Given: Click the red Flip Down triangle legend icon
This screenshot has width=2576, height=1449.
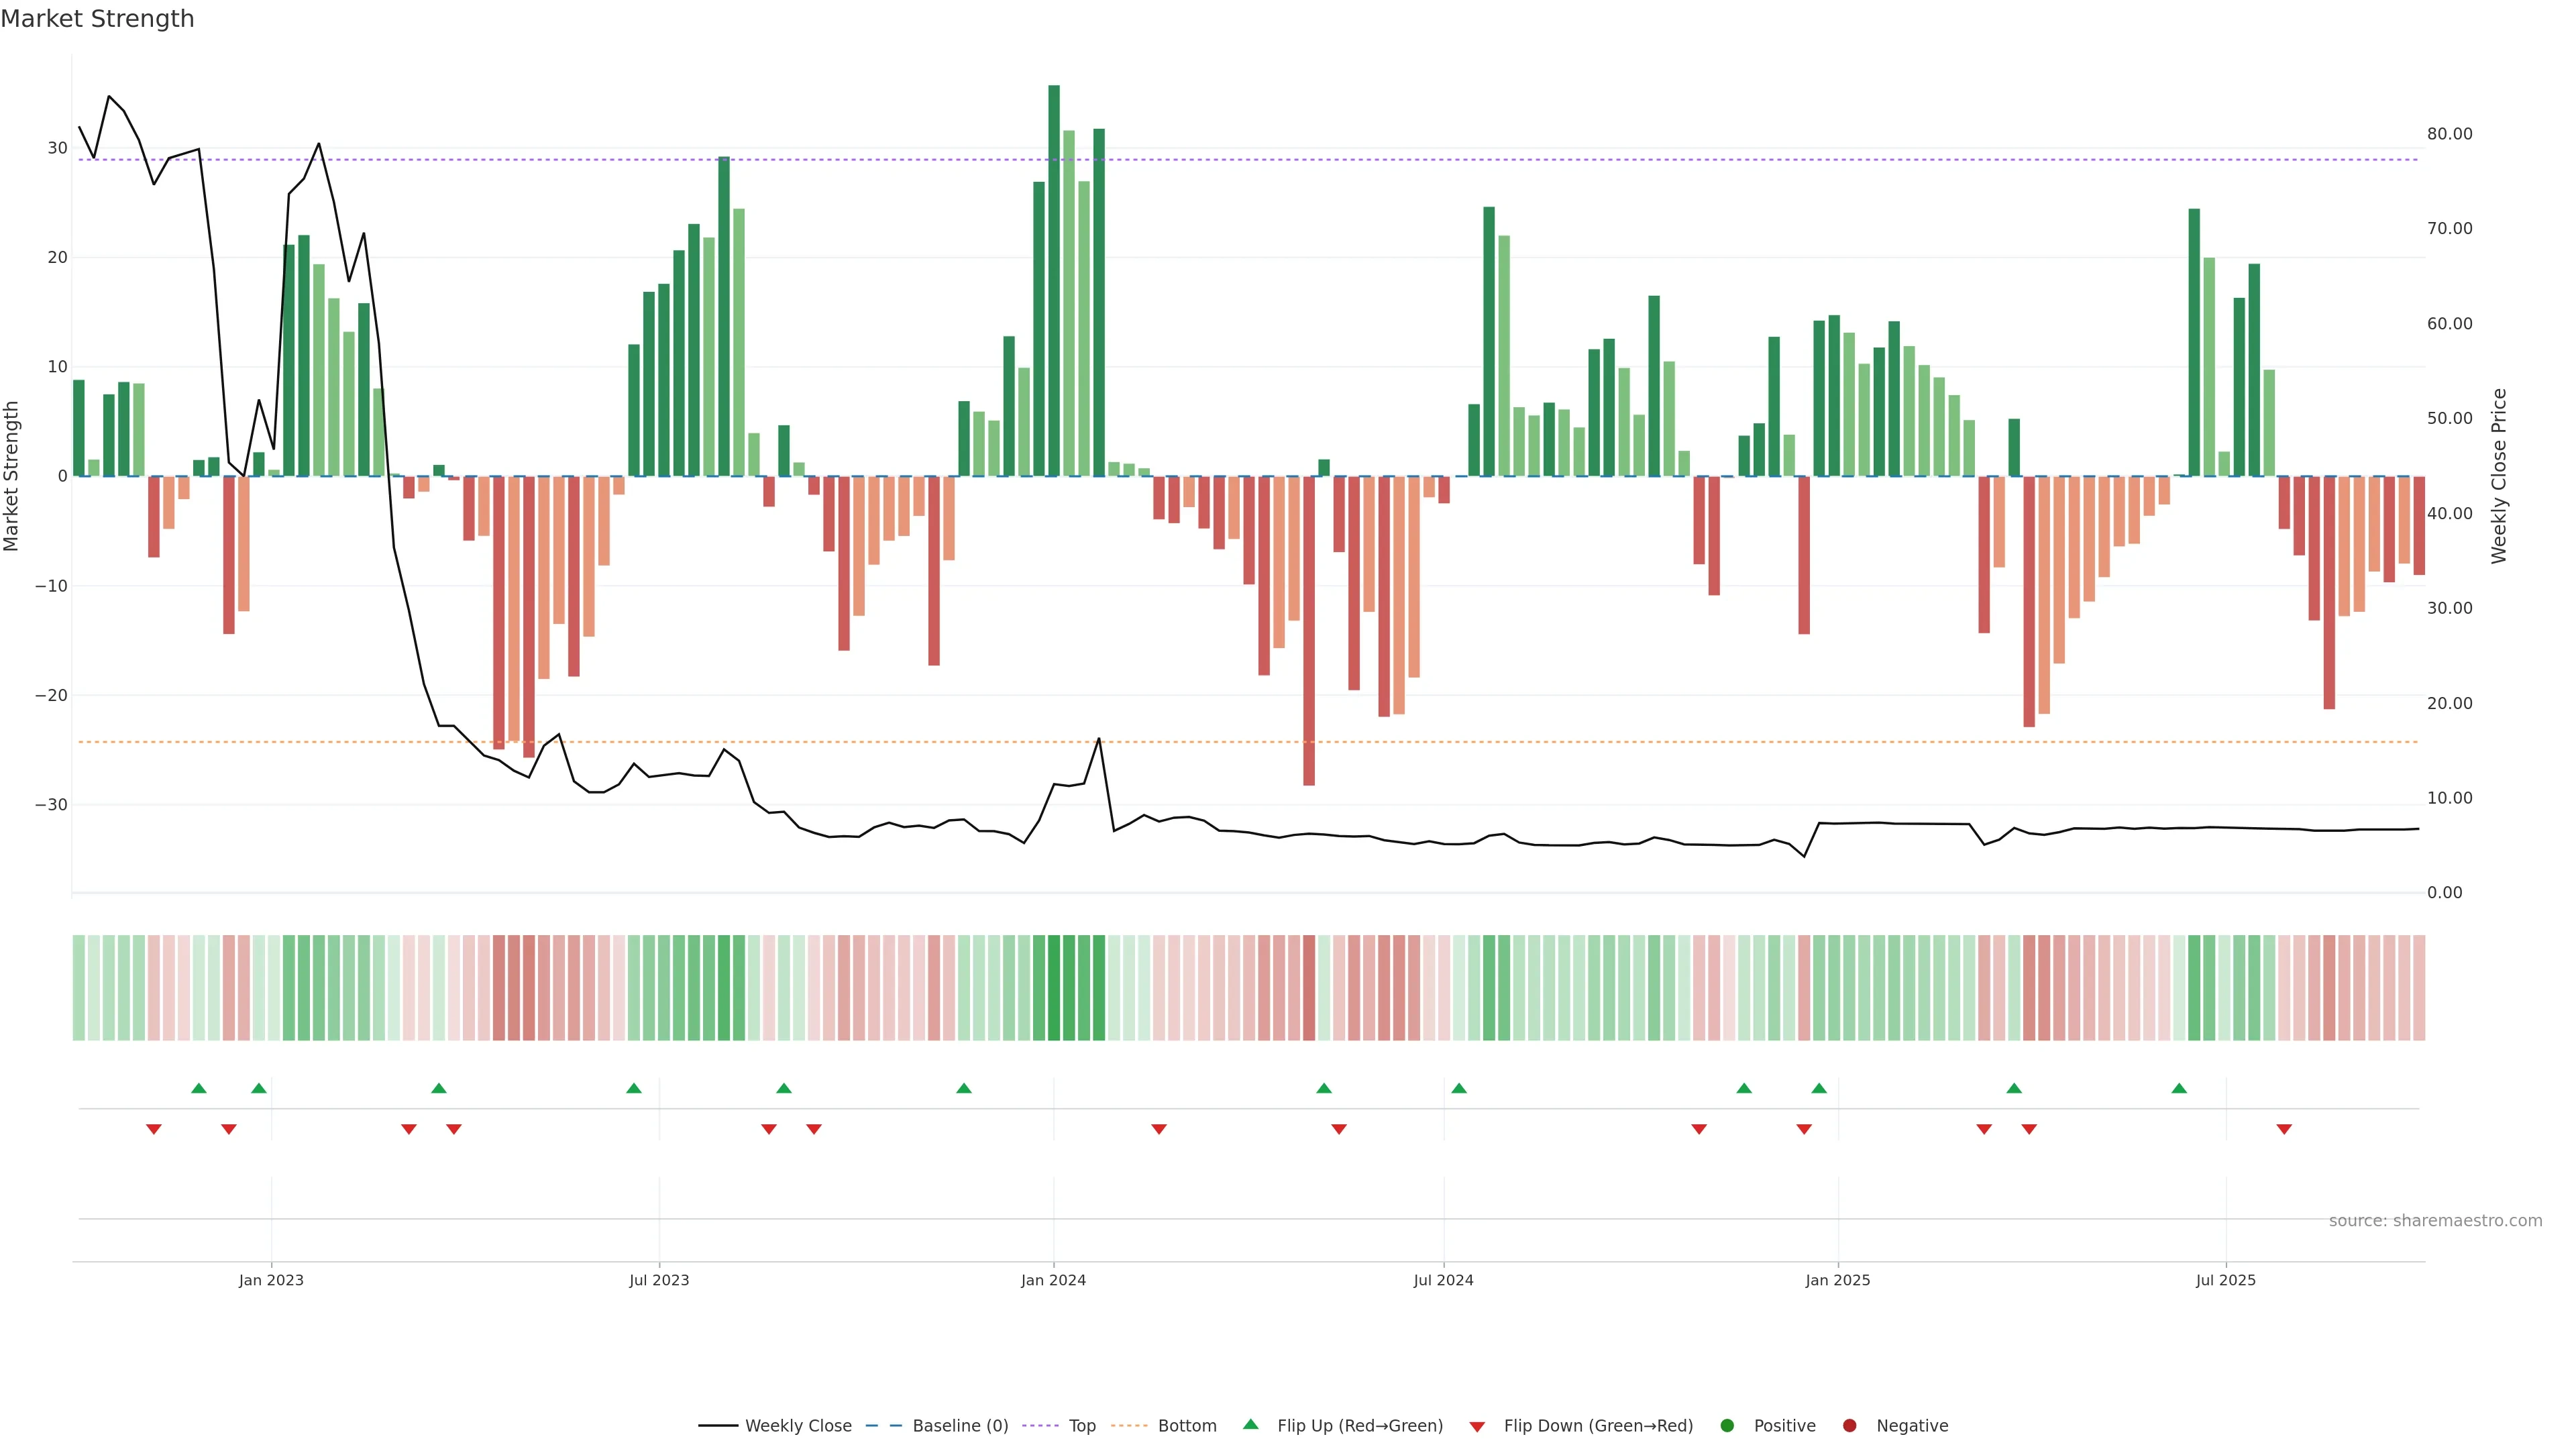Looking at the screenshot, I should [1477, 1427].
